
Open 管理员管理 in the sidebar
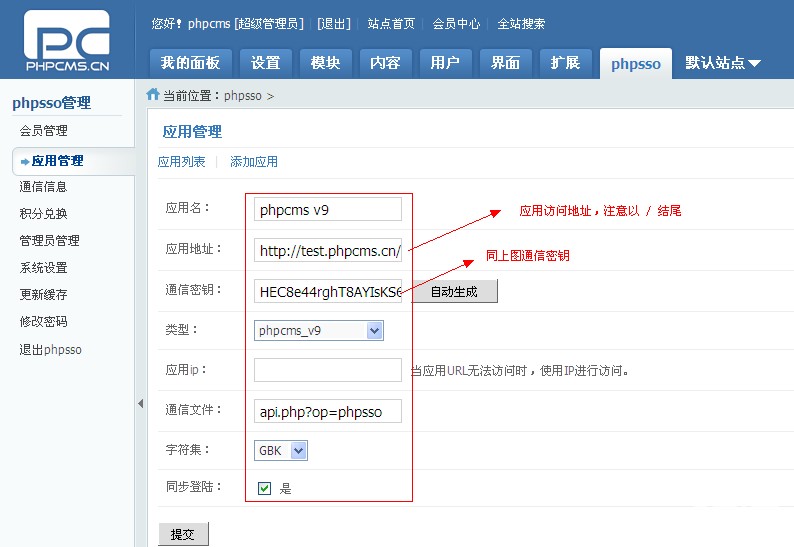pyautogui.click(x=50, y=241)
